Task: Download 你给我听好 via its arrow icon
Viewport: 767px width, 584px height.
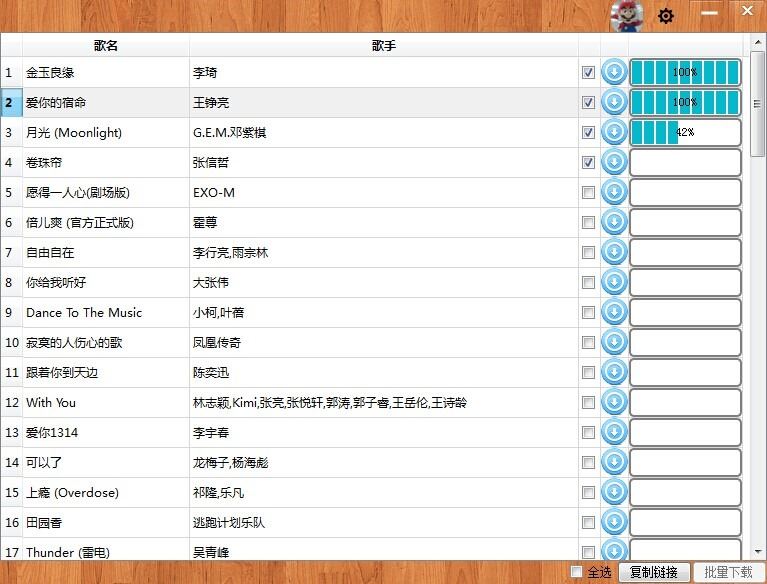Action: pyautogui.click(x=614, y=282)
